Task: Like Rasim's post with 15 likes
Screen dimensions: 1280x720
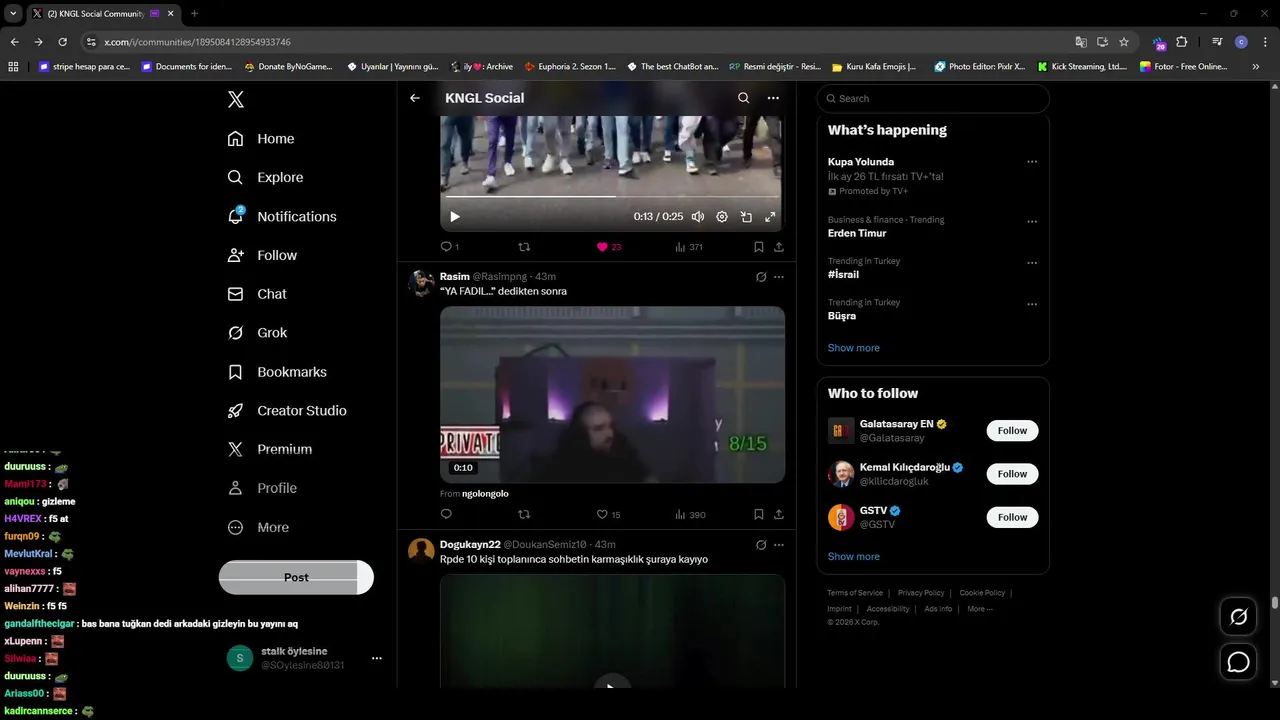Action: (x=608, y=514)
